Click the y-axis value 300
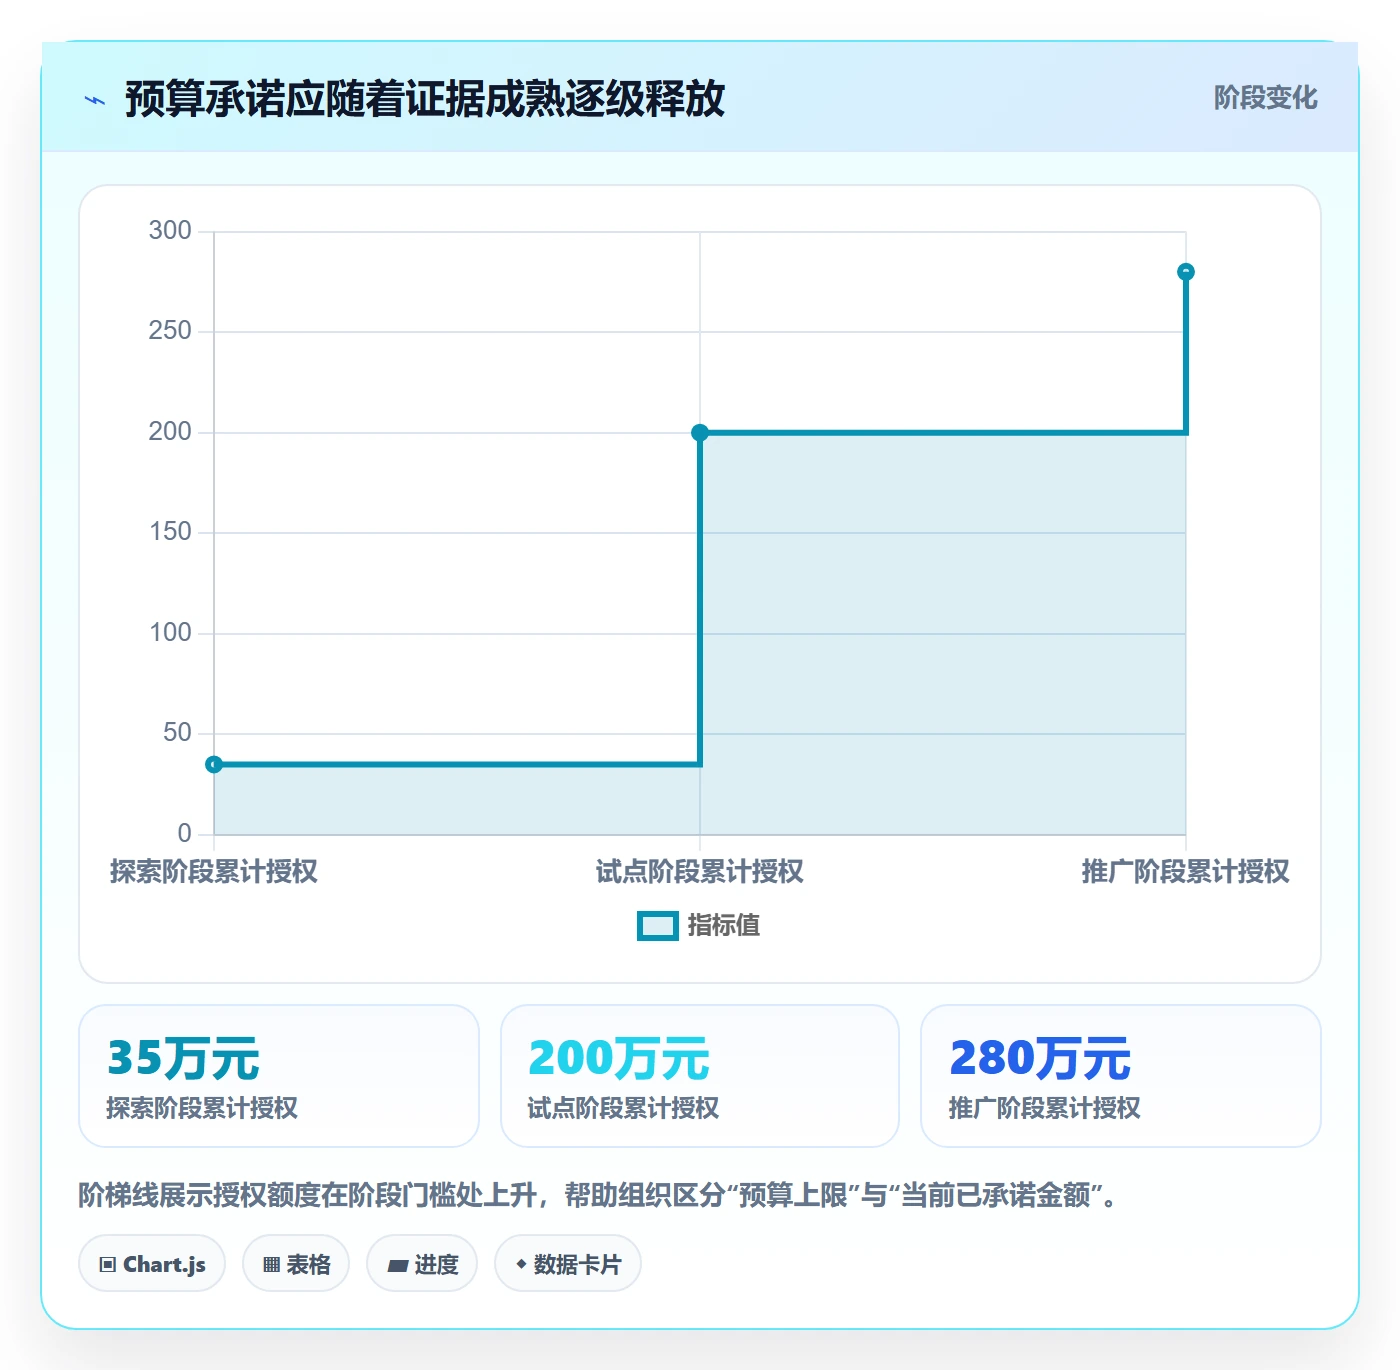The height and width of the screenshot is (1370, 1400). pos(170,231)
